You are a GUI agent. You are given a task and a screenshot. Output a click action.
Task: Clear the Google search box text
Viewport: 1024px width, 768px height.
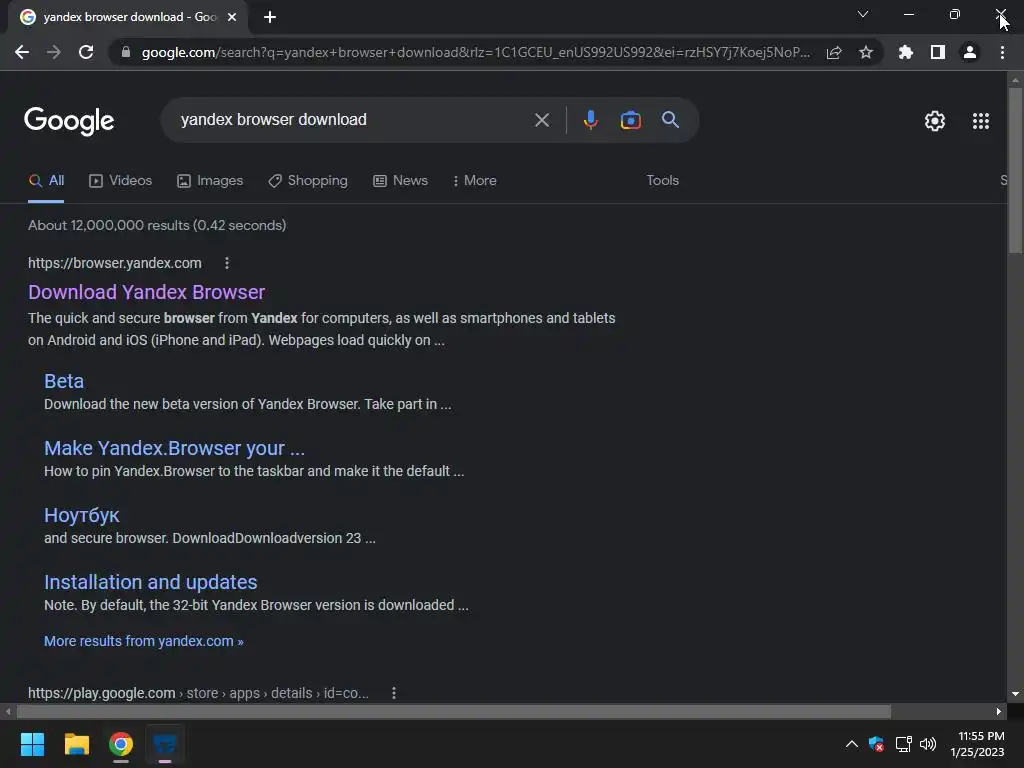coord(541,120)
